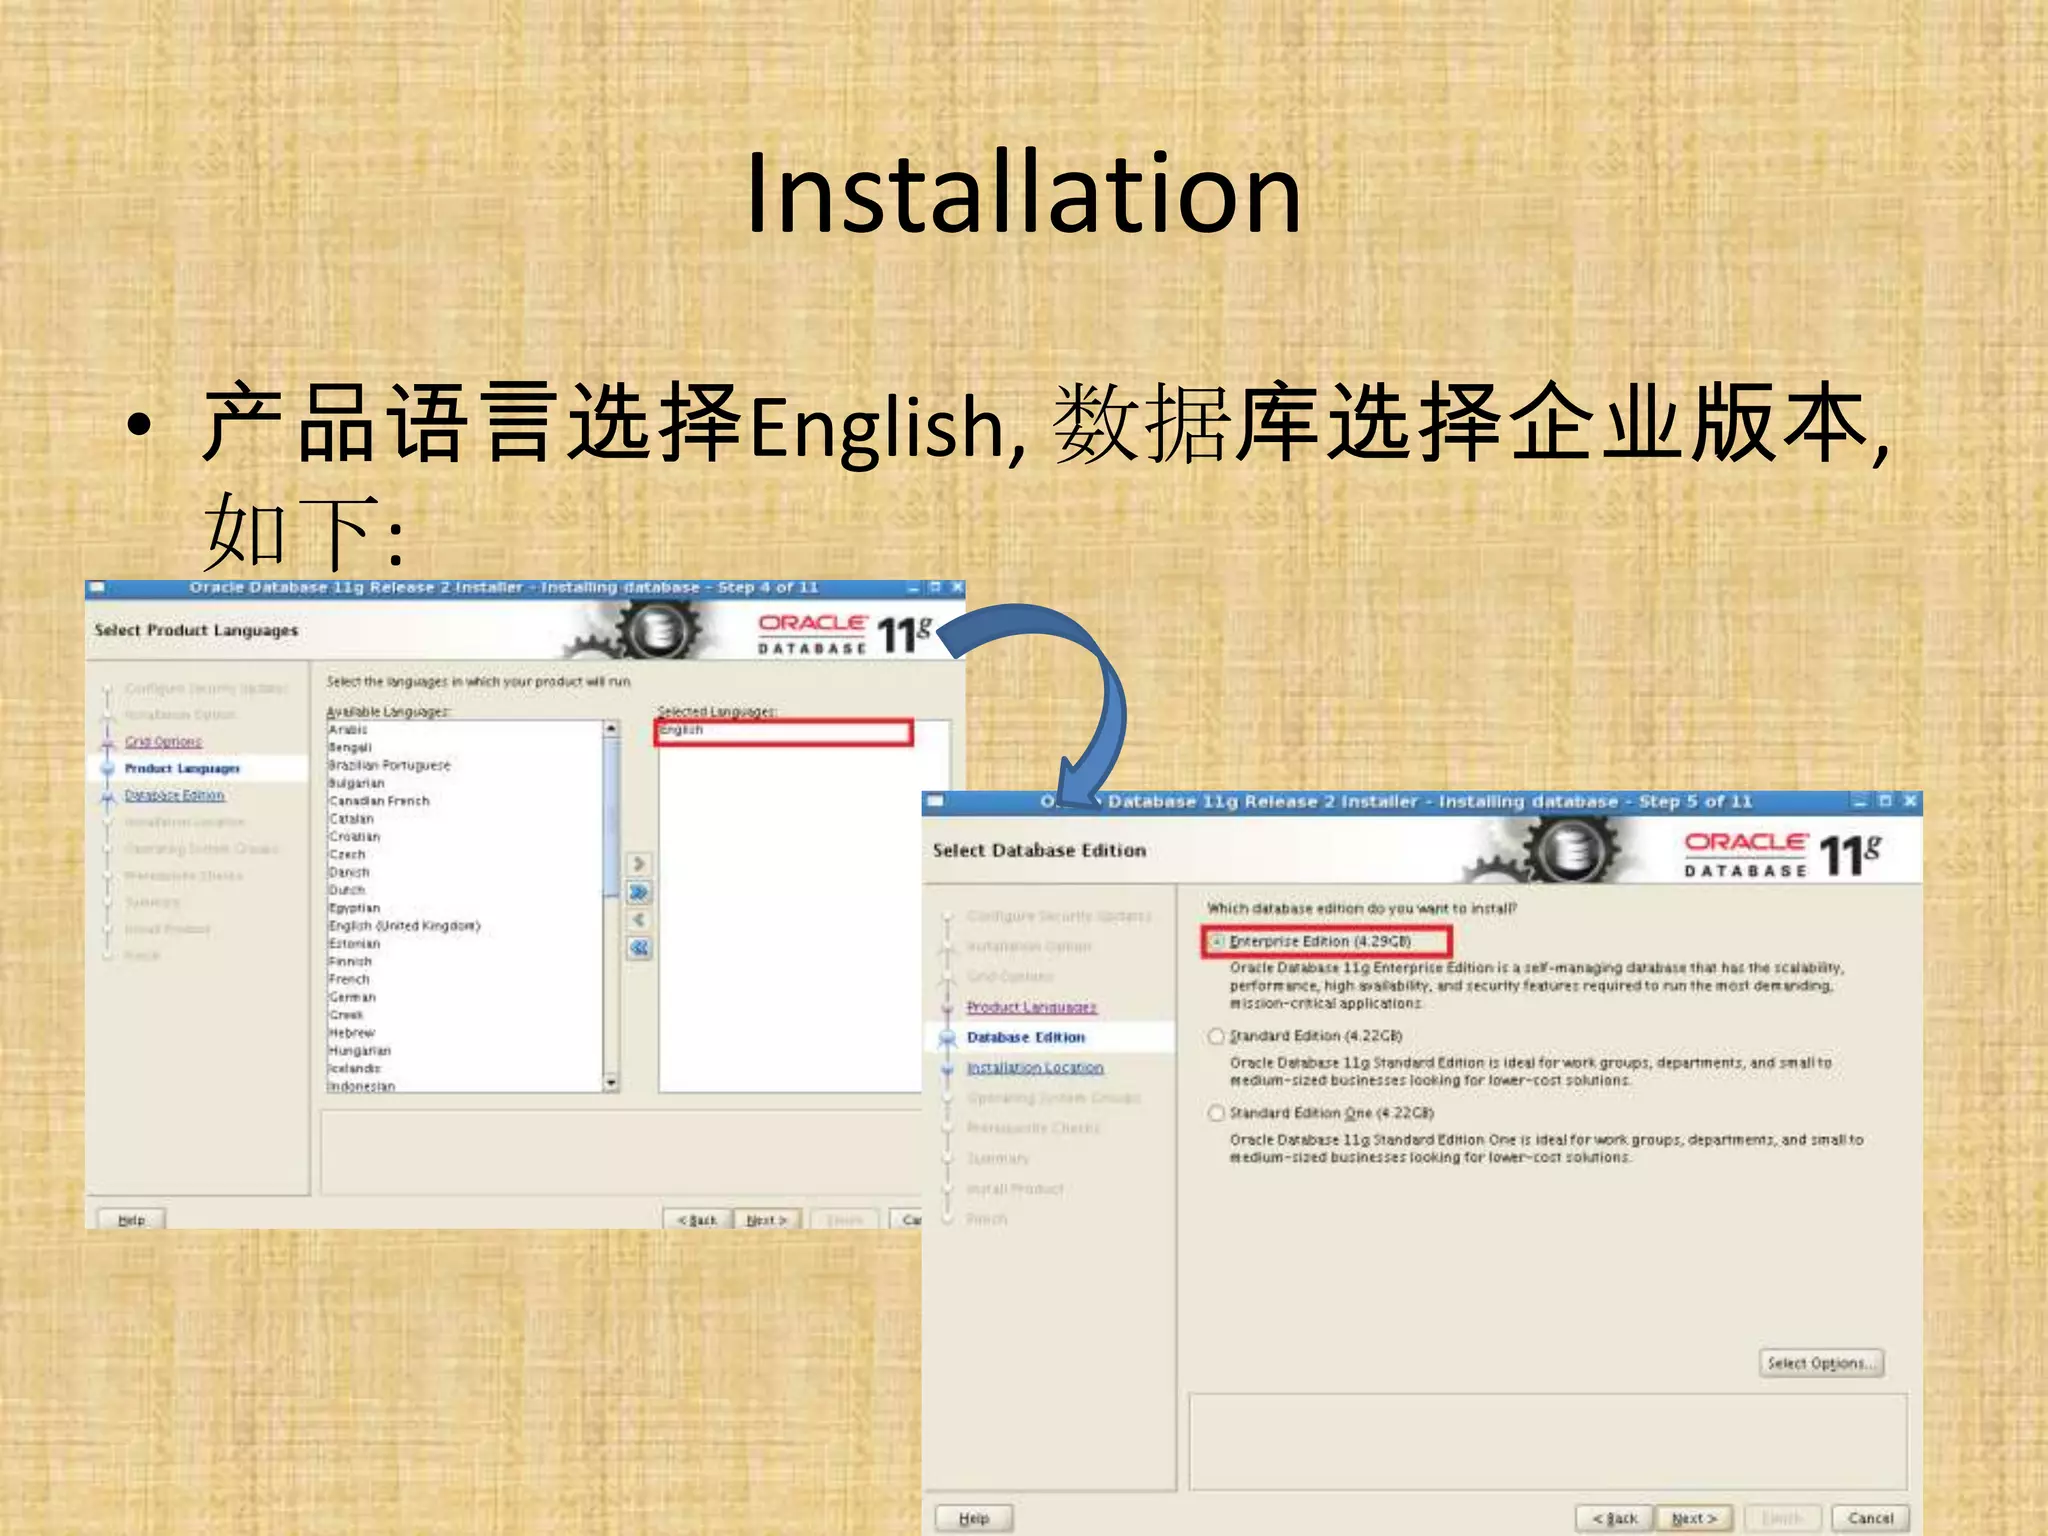Select Hungarian in Available Languages
The image size is (2048, 1536).
coord(360,1051)
